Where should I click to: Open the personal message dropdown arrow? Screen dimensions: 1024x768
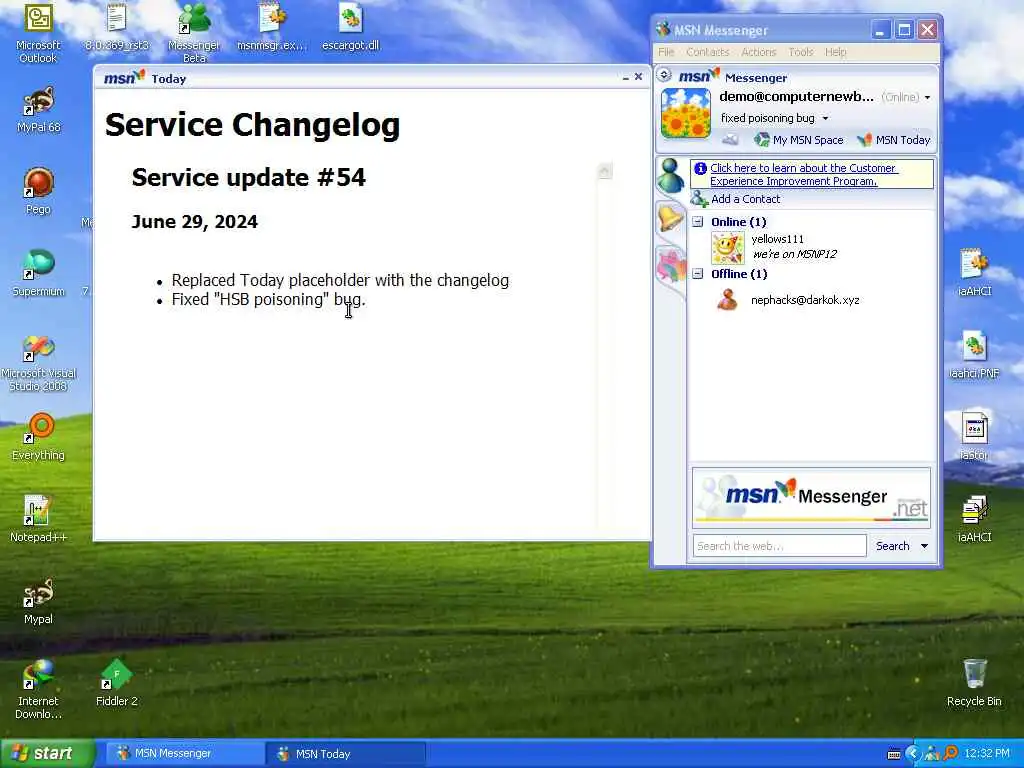(825, 118)
